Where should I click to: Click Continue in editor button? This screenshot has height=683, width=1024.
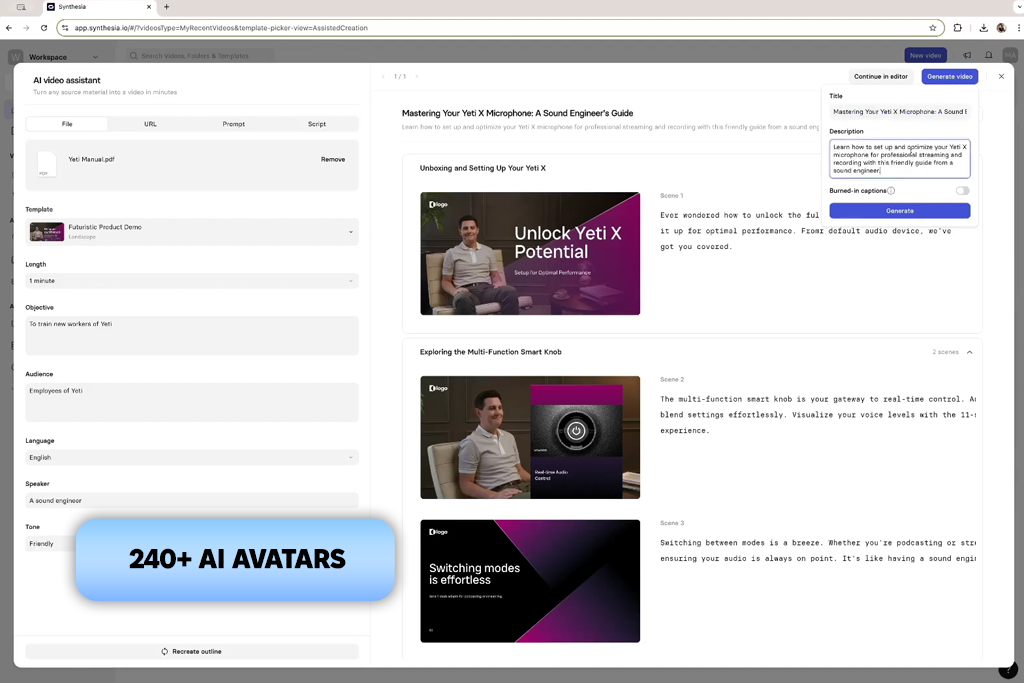pos(880,76)
